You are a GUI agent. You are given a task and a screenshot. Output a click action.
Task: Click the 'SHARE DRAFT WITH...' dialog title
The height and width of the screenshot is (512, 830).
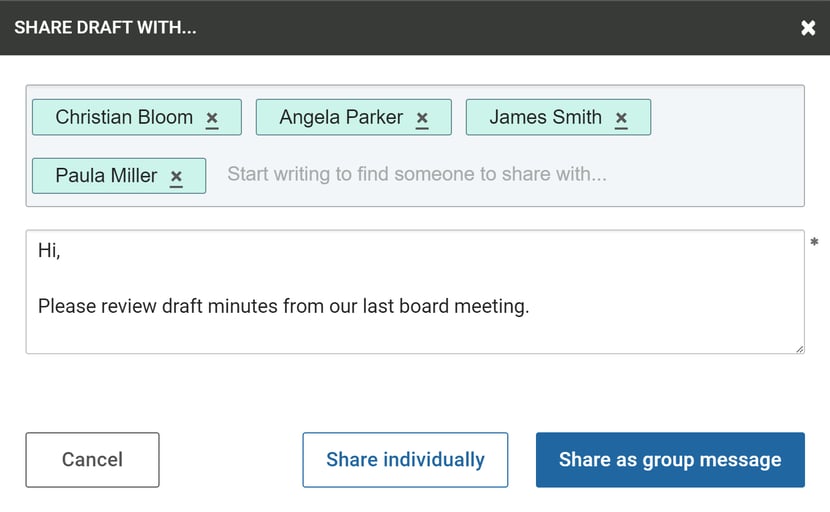coord(105,28)
